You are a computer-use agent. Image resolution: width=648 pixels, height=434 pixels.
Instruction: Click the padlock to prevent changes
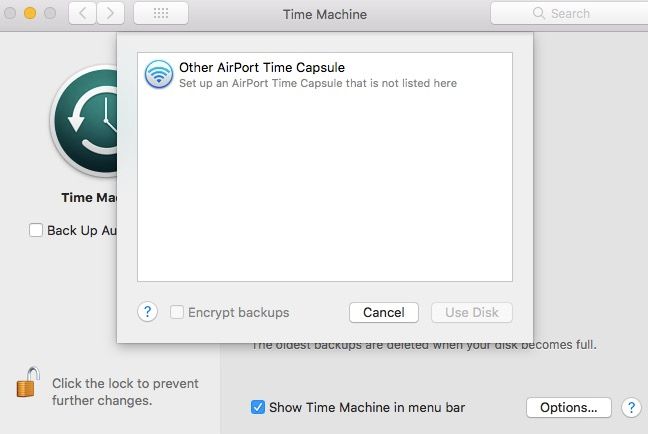pyautogui.click(x=28, y=382)
